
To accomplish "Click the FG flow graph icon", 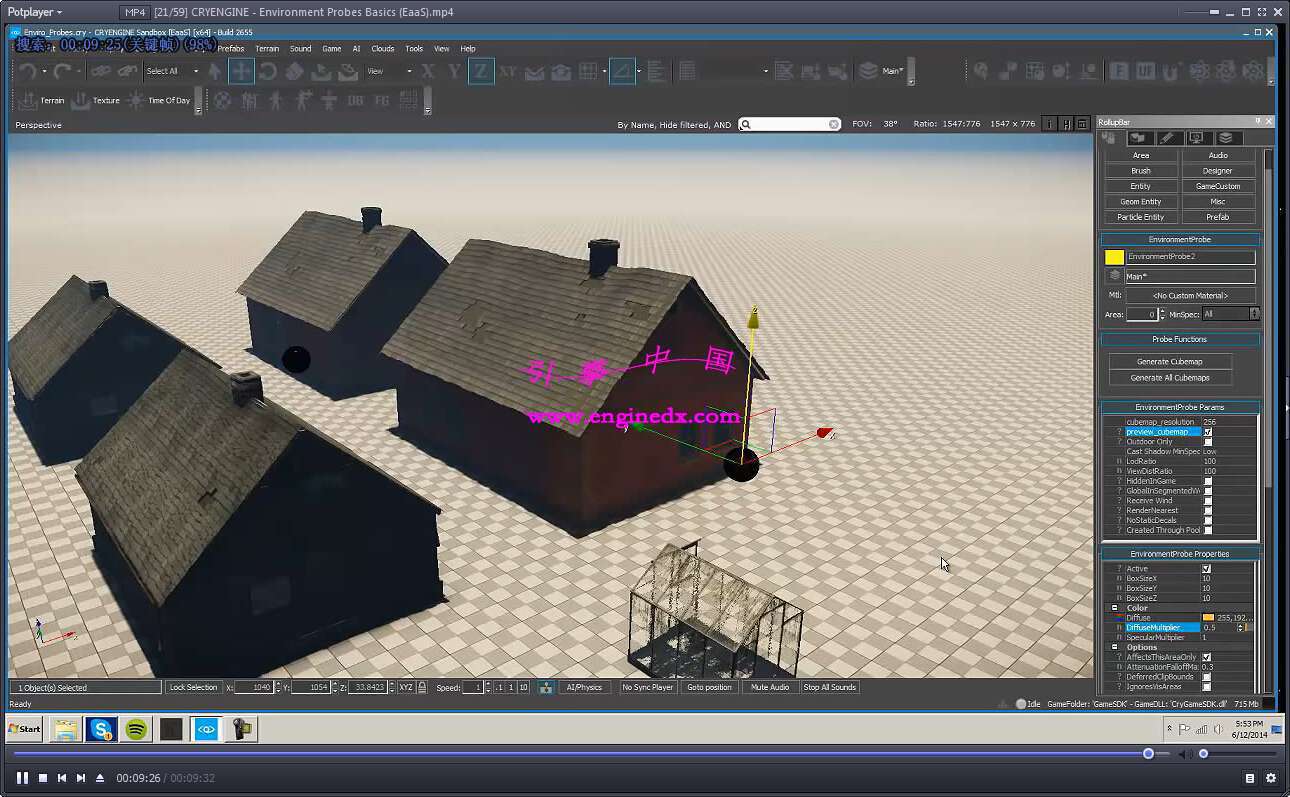I will 381,100.
